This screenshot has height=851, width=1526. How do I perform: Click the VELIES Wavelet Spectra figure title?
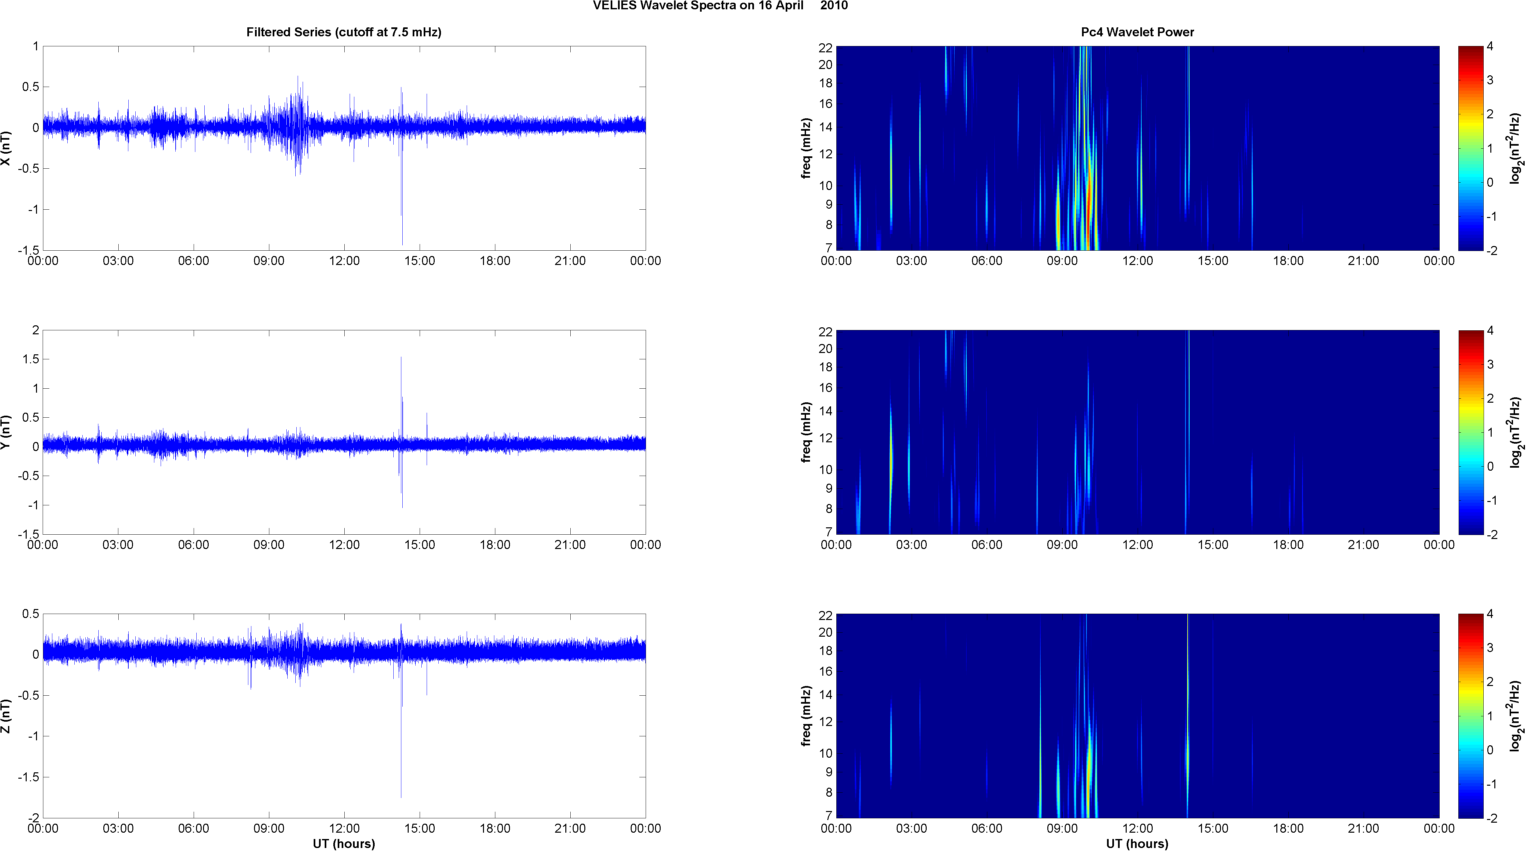[720, 6]
